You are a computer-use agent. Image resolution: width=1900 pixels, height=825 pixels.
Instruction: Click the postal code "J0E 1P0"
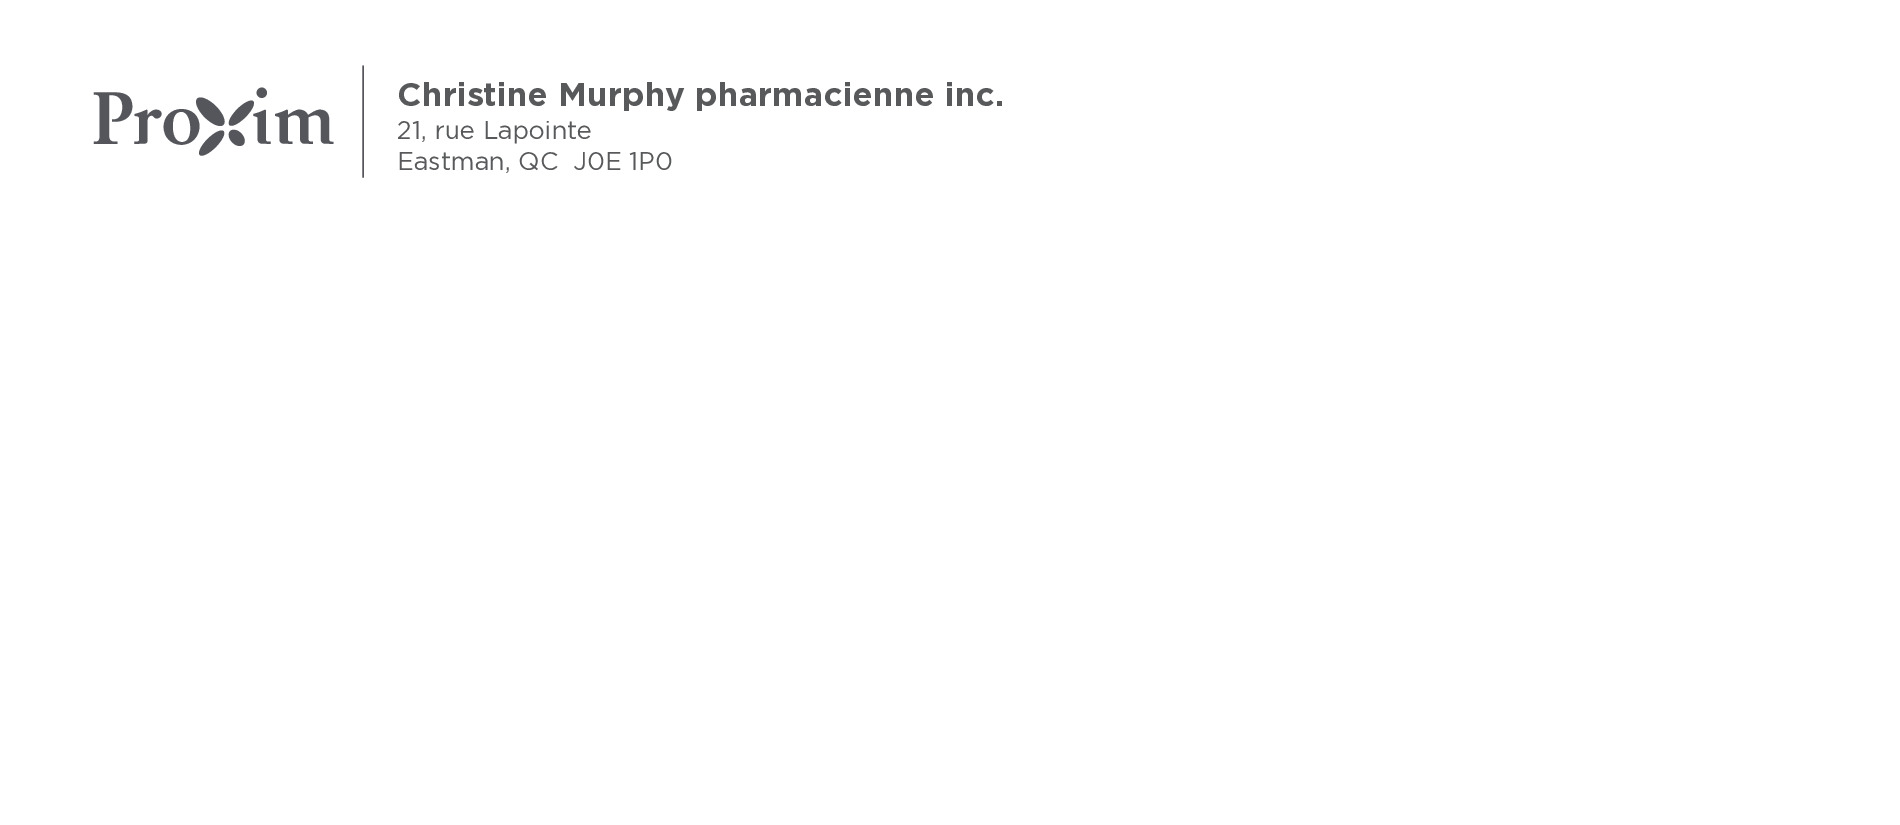[x=622, y=162]
